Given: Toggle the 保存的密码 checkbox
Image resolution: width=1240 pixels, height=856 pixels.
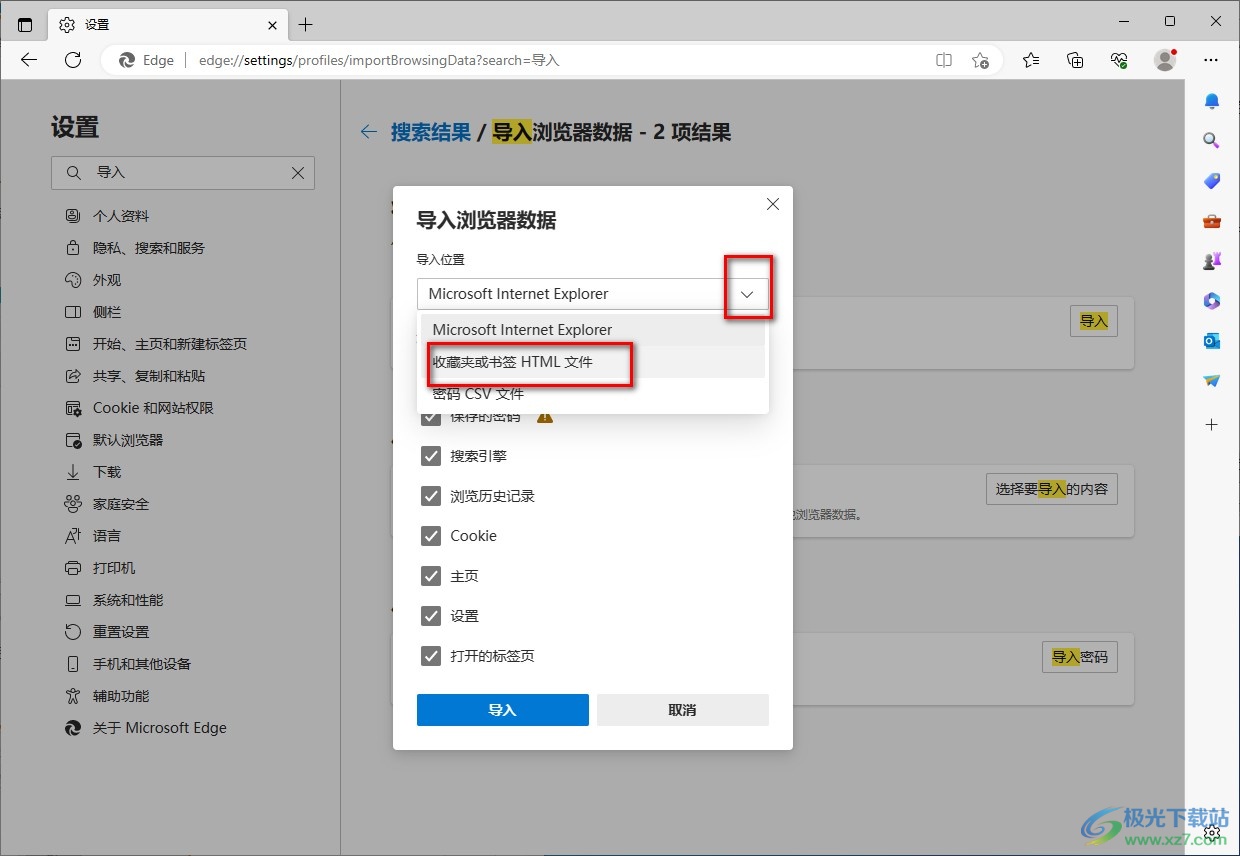Looking at the screenshot, I should pos(431,416).
